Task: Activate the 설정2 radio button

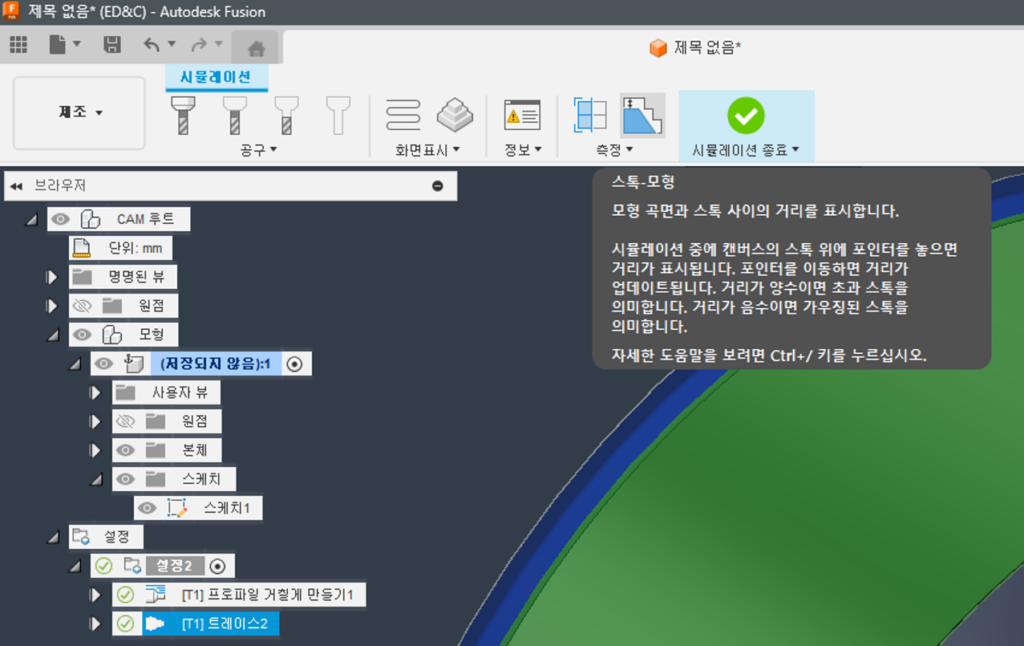Action: click(217, 566)
